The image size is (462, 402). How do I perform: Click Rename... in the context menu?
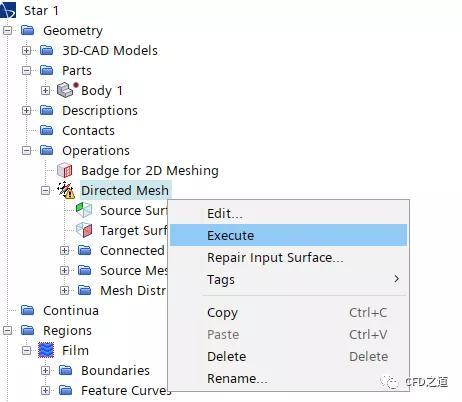(x=237, y=378)
